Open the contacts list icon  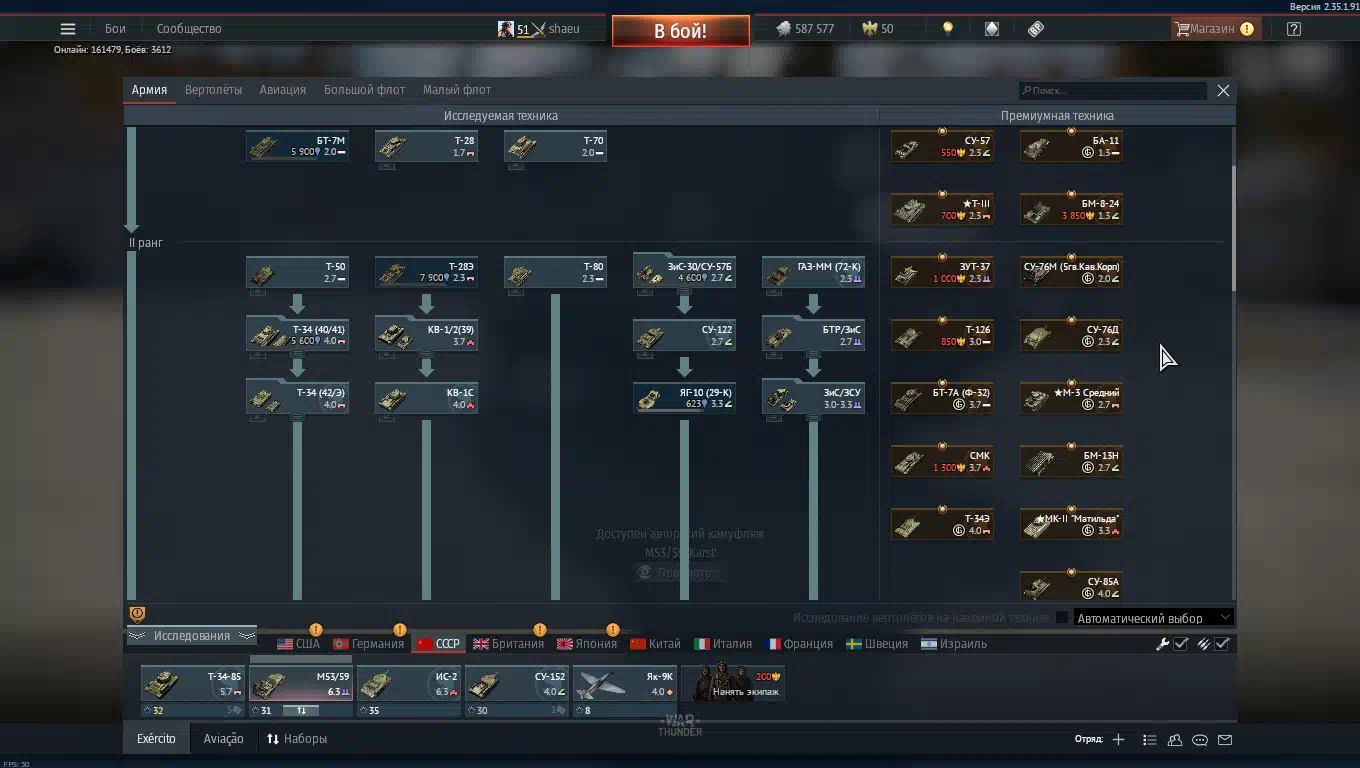(1175, 740)
